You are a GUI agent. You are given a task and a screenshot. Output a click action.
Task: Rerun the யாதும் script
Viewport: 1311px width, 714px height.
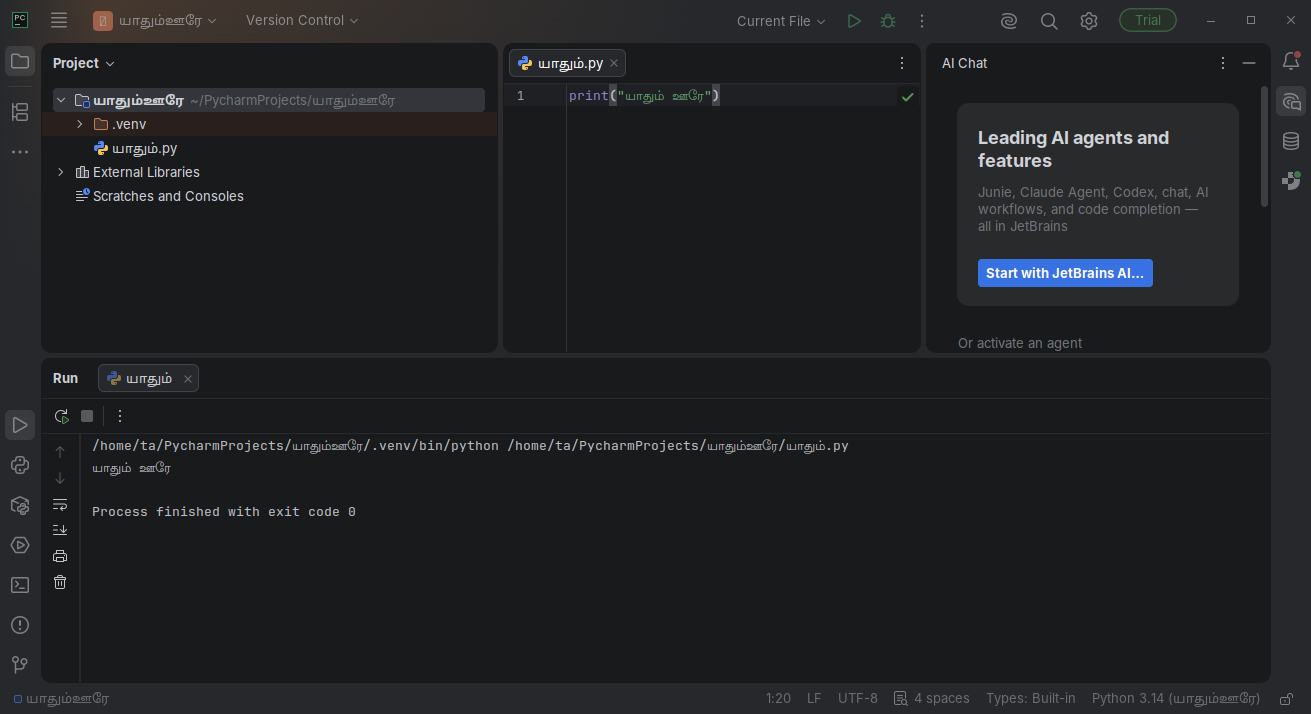click(x=61, y=416)
